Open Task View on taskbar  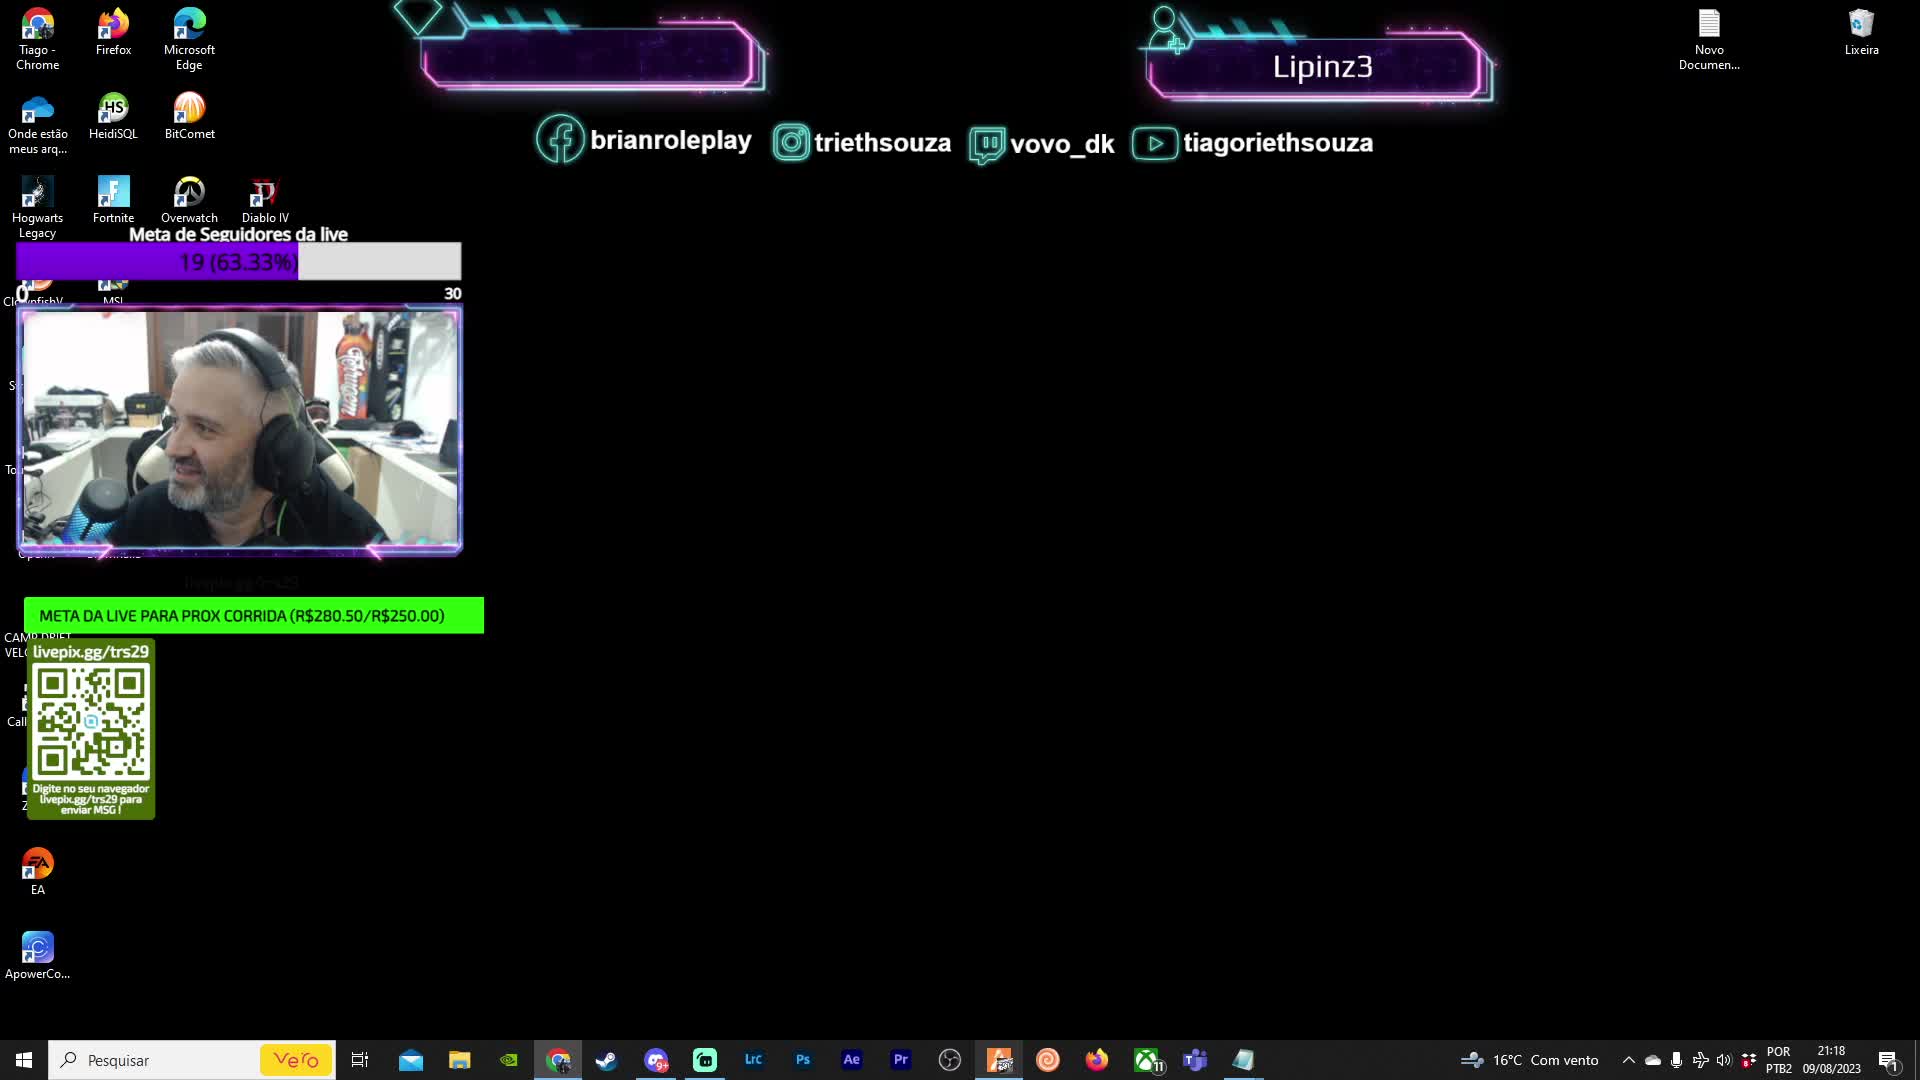click(360, 1060)
